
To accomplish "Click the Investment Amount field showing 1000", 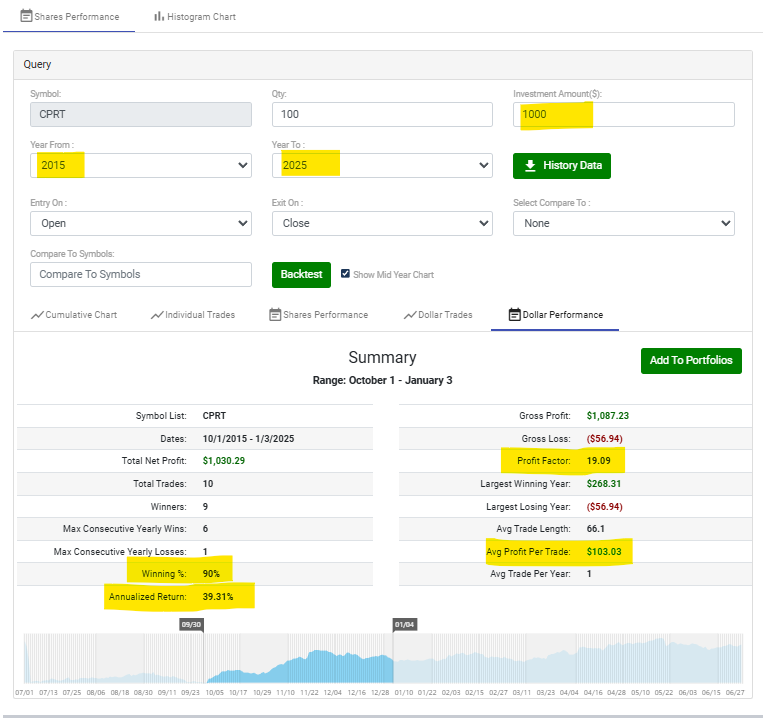I will [x=624, y=115].
